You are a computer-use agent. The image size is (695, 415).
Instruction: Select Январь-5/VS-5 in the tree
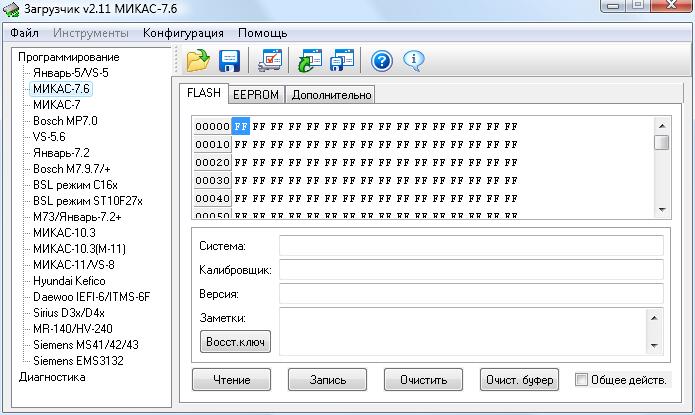pos(70,73)
